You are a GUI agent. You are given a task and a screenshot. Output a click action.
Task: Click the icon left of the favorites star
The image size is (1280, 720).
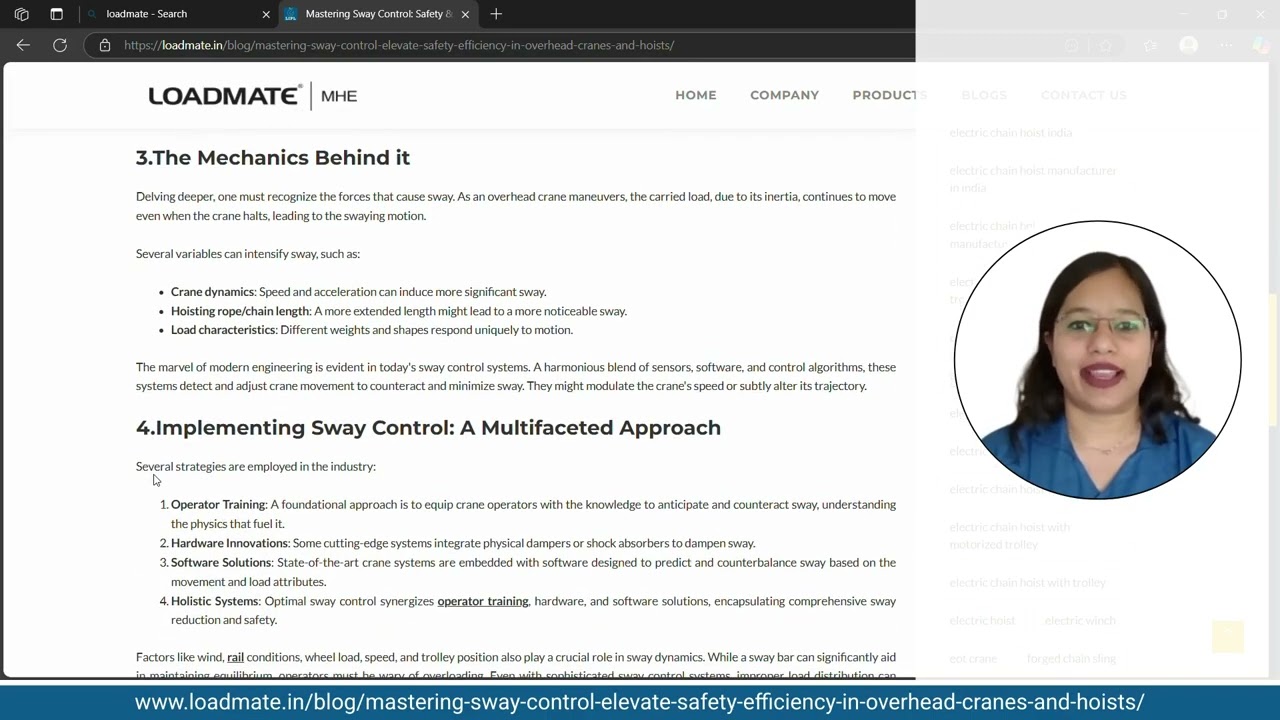1072,45
